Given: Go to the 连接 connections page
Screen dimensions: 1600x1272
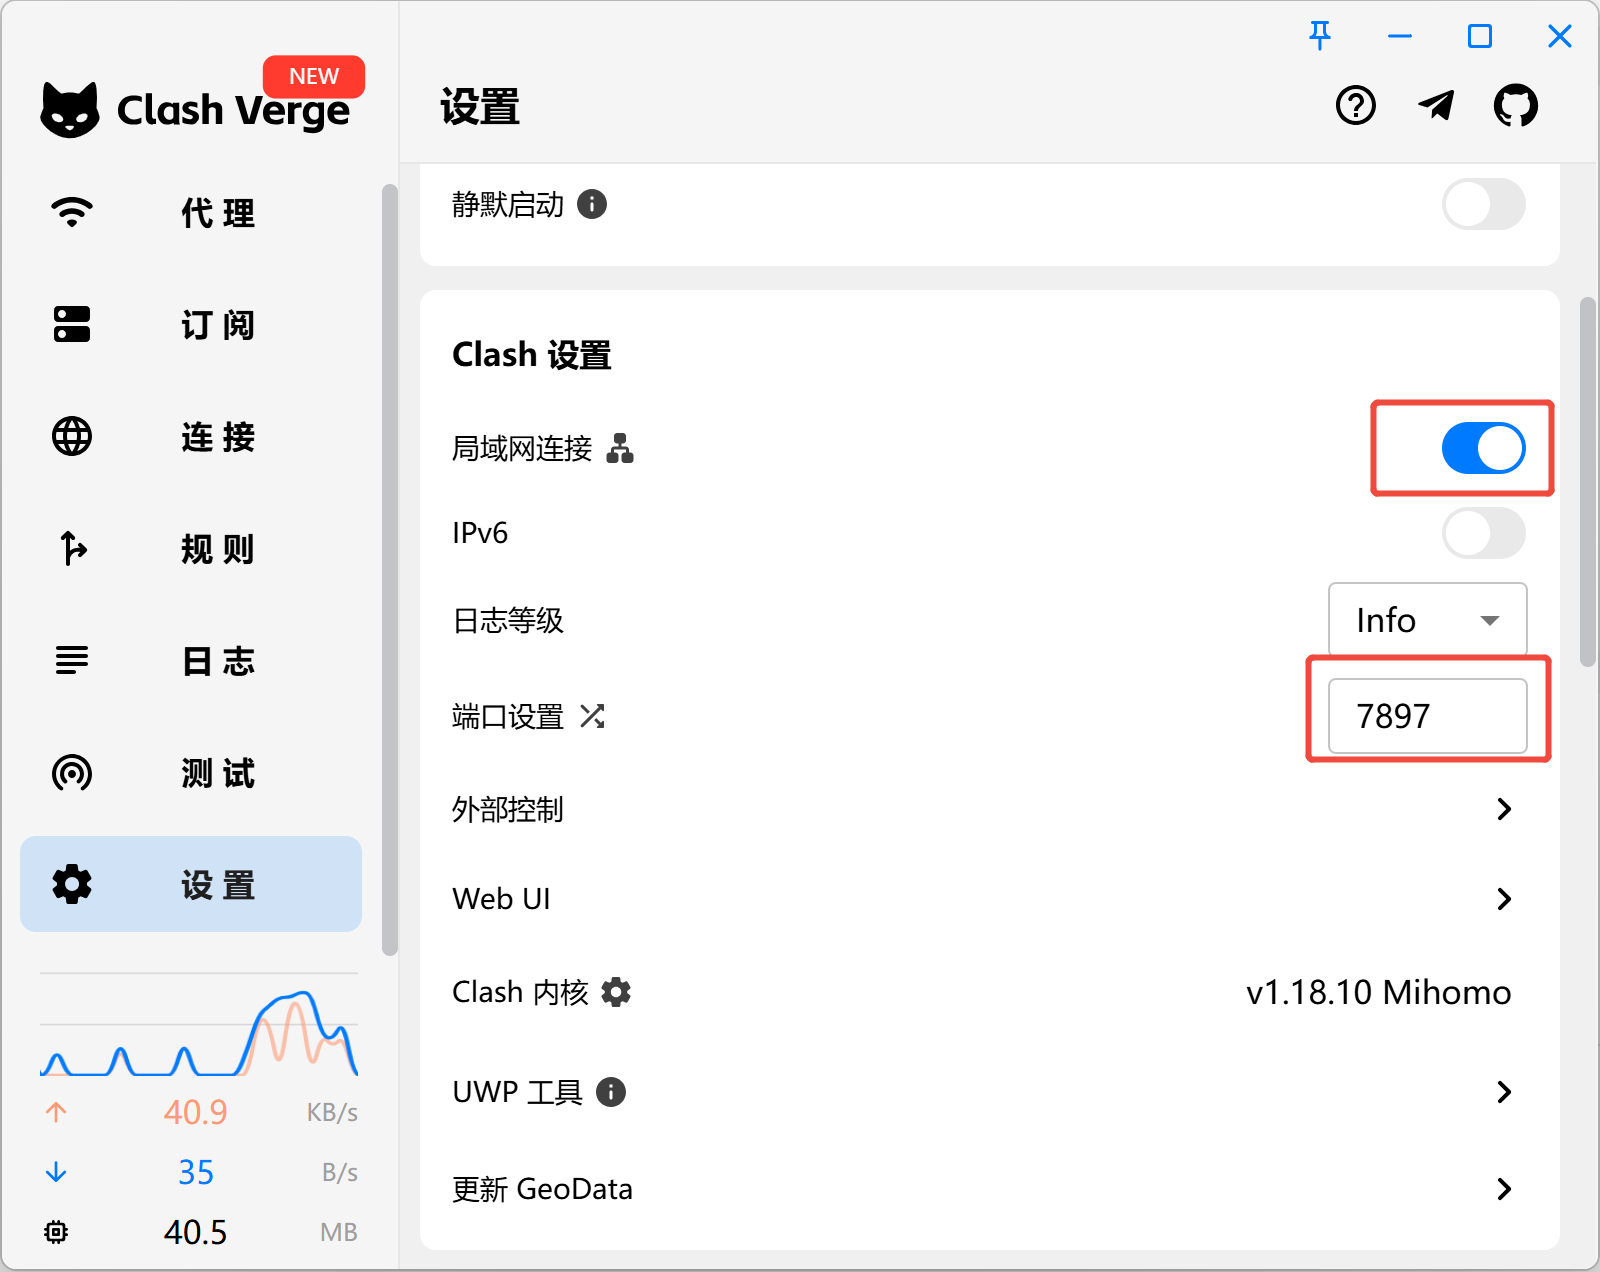Looking at the screenshot, I should click(191, 437).
